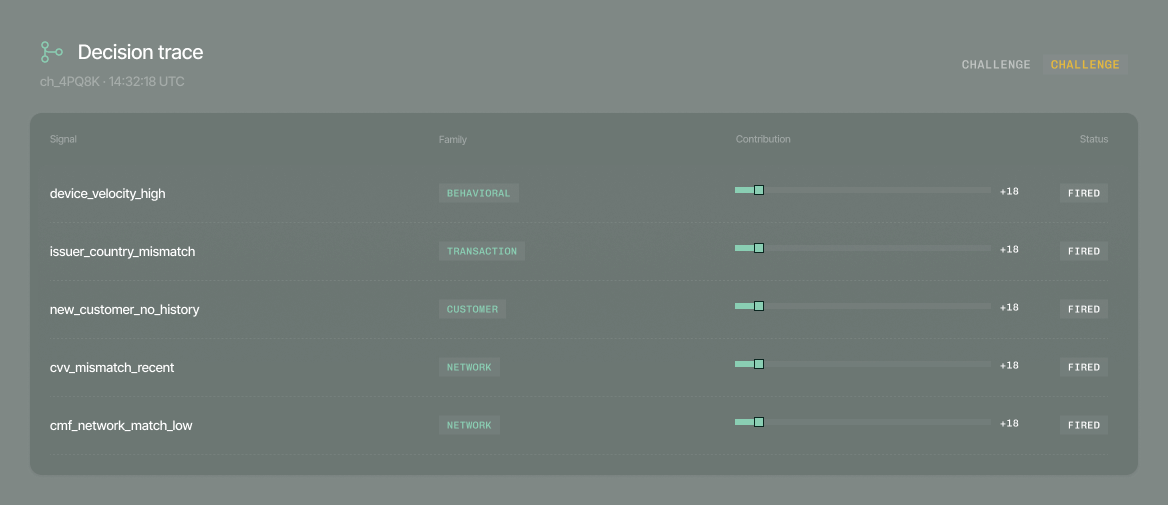This screenshot has width=1168, height=505.
Task: Click the +18 value for new_customer_no_history
Action: (x=1009, y=308)
